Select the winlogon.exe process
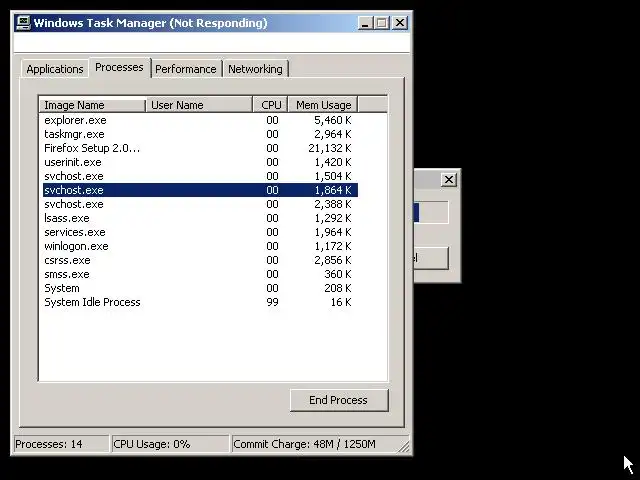Image resolution: width=640 pixels, height=480 pixels. 200,246
